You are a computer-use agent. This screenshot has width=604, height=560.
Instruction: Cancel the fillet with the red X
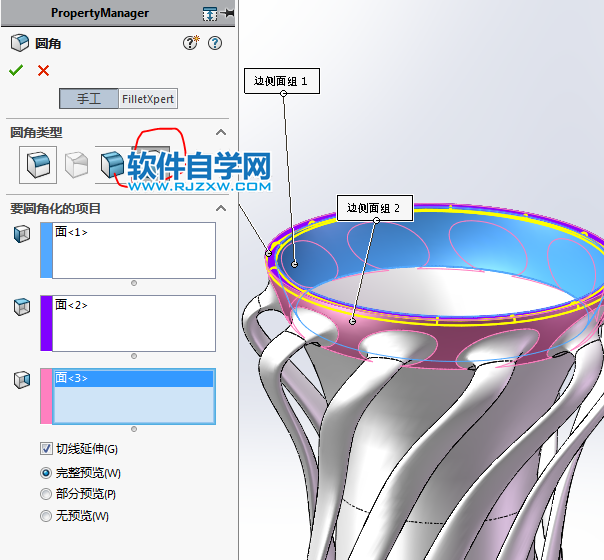44,70
